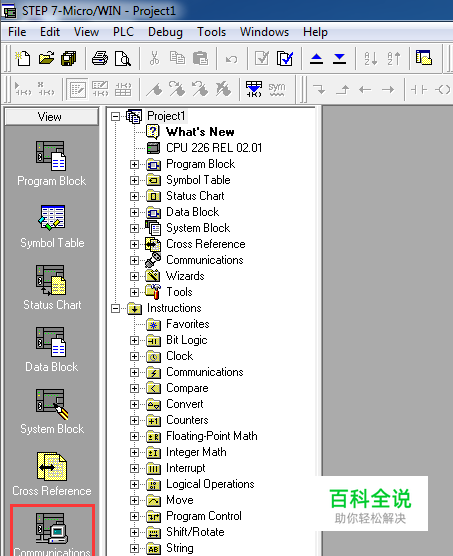Image resolution: width=453 pixels, height=556 pixels.
Task: Open the Help menu
Action: [x=315, y=32]
